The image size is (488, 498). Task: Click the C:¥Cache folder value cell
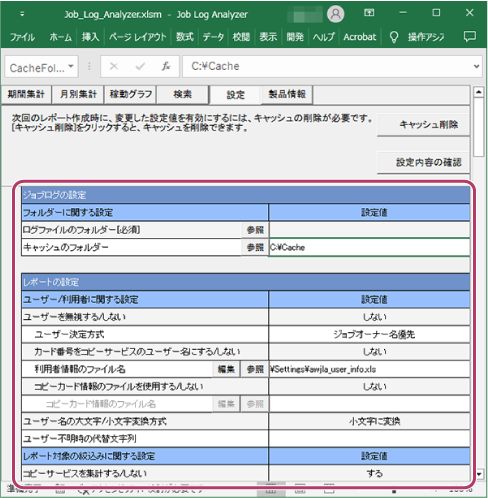pos(369,247)
